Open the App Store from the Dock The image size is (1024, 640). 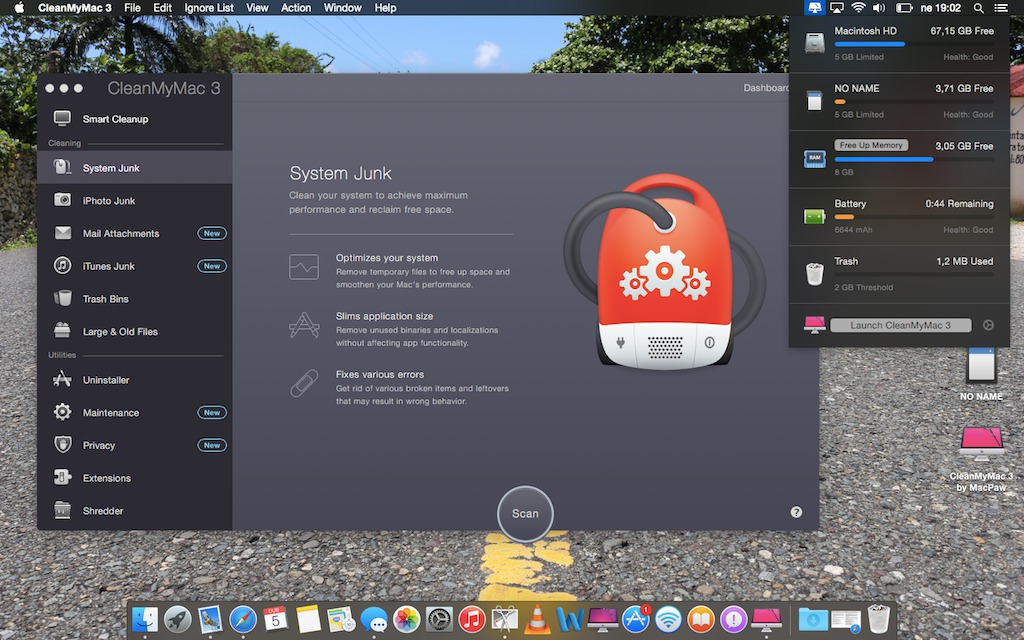635,618
